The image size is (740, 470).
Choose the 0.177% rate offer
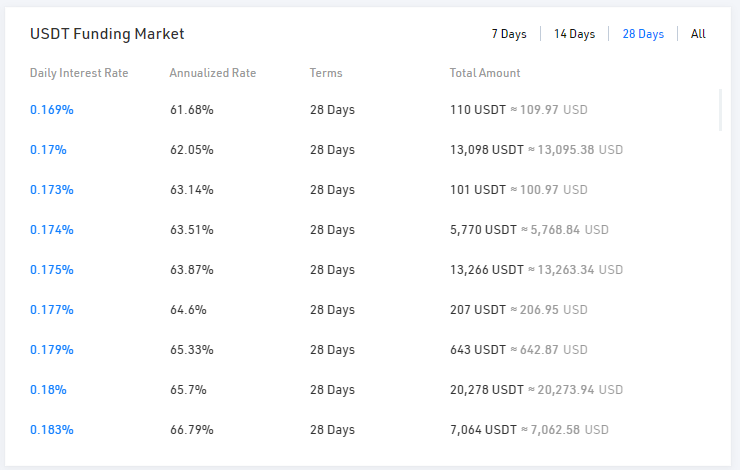52,310
